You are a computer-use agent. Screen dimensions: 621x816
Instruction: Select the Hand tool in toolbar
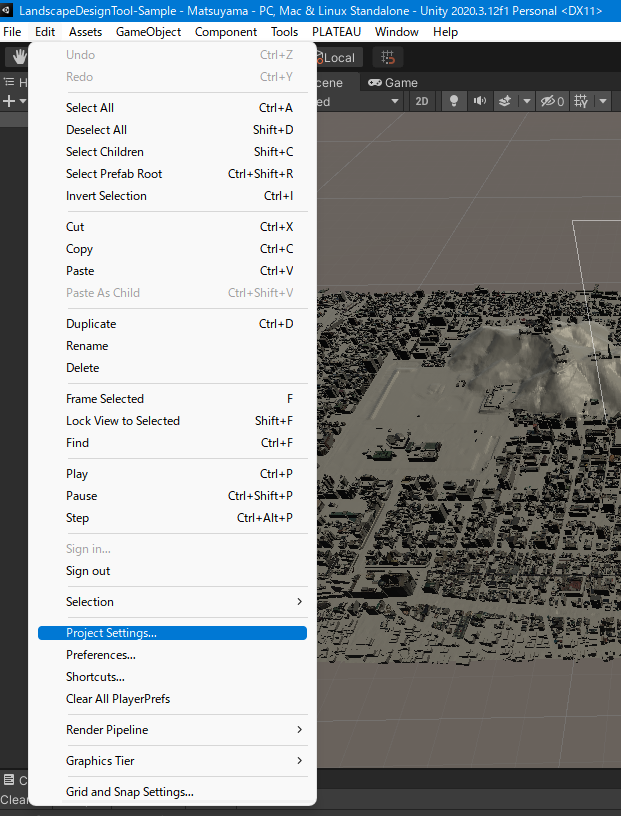(x=19, y=58)
